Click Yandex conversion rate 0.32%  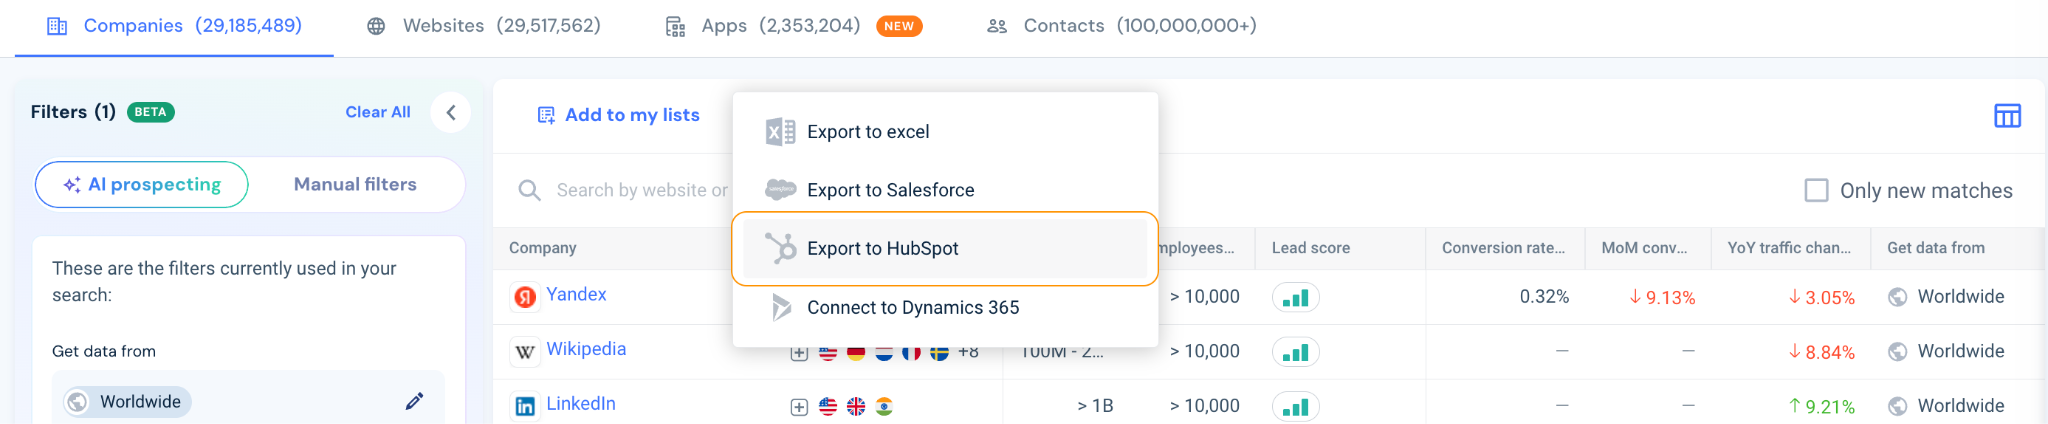pyautogui.click(x=1544, y=297)
